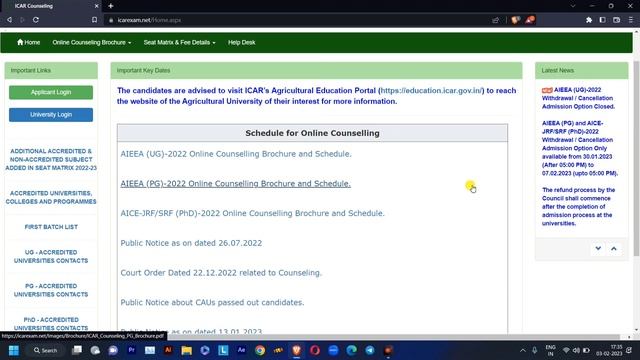
Task: Open Accredited Universities, Colleges and Programmes link
Action: pos(51,198)
